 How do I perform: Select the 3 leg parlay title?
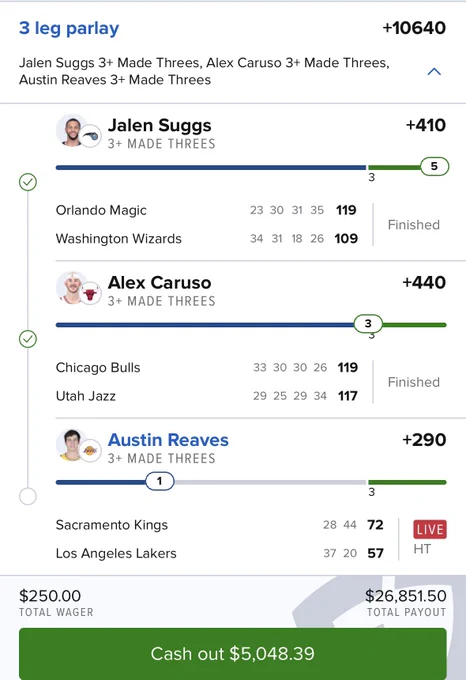click(x=69, y=29)
